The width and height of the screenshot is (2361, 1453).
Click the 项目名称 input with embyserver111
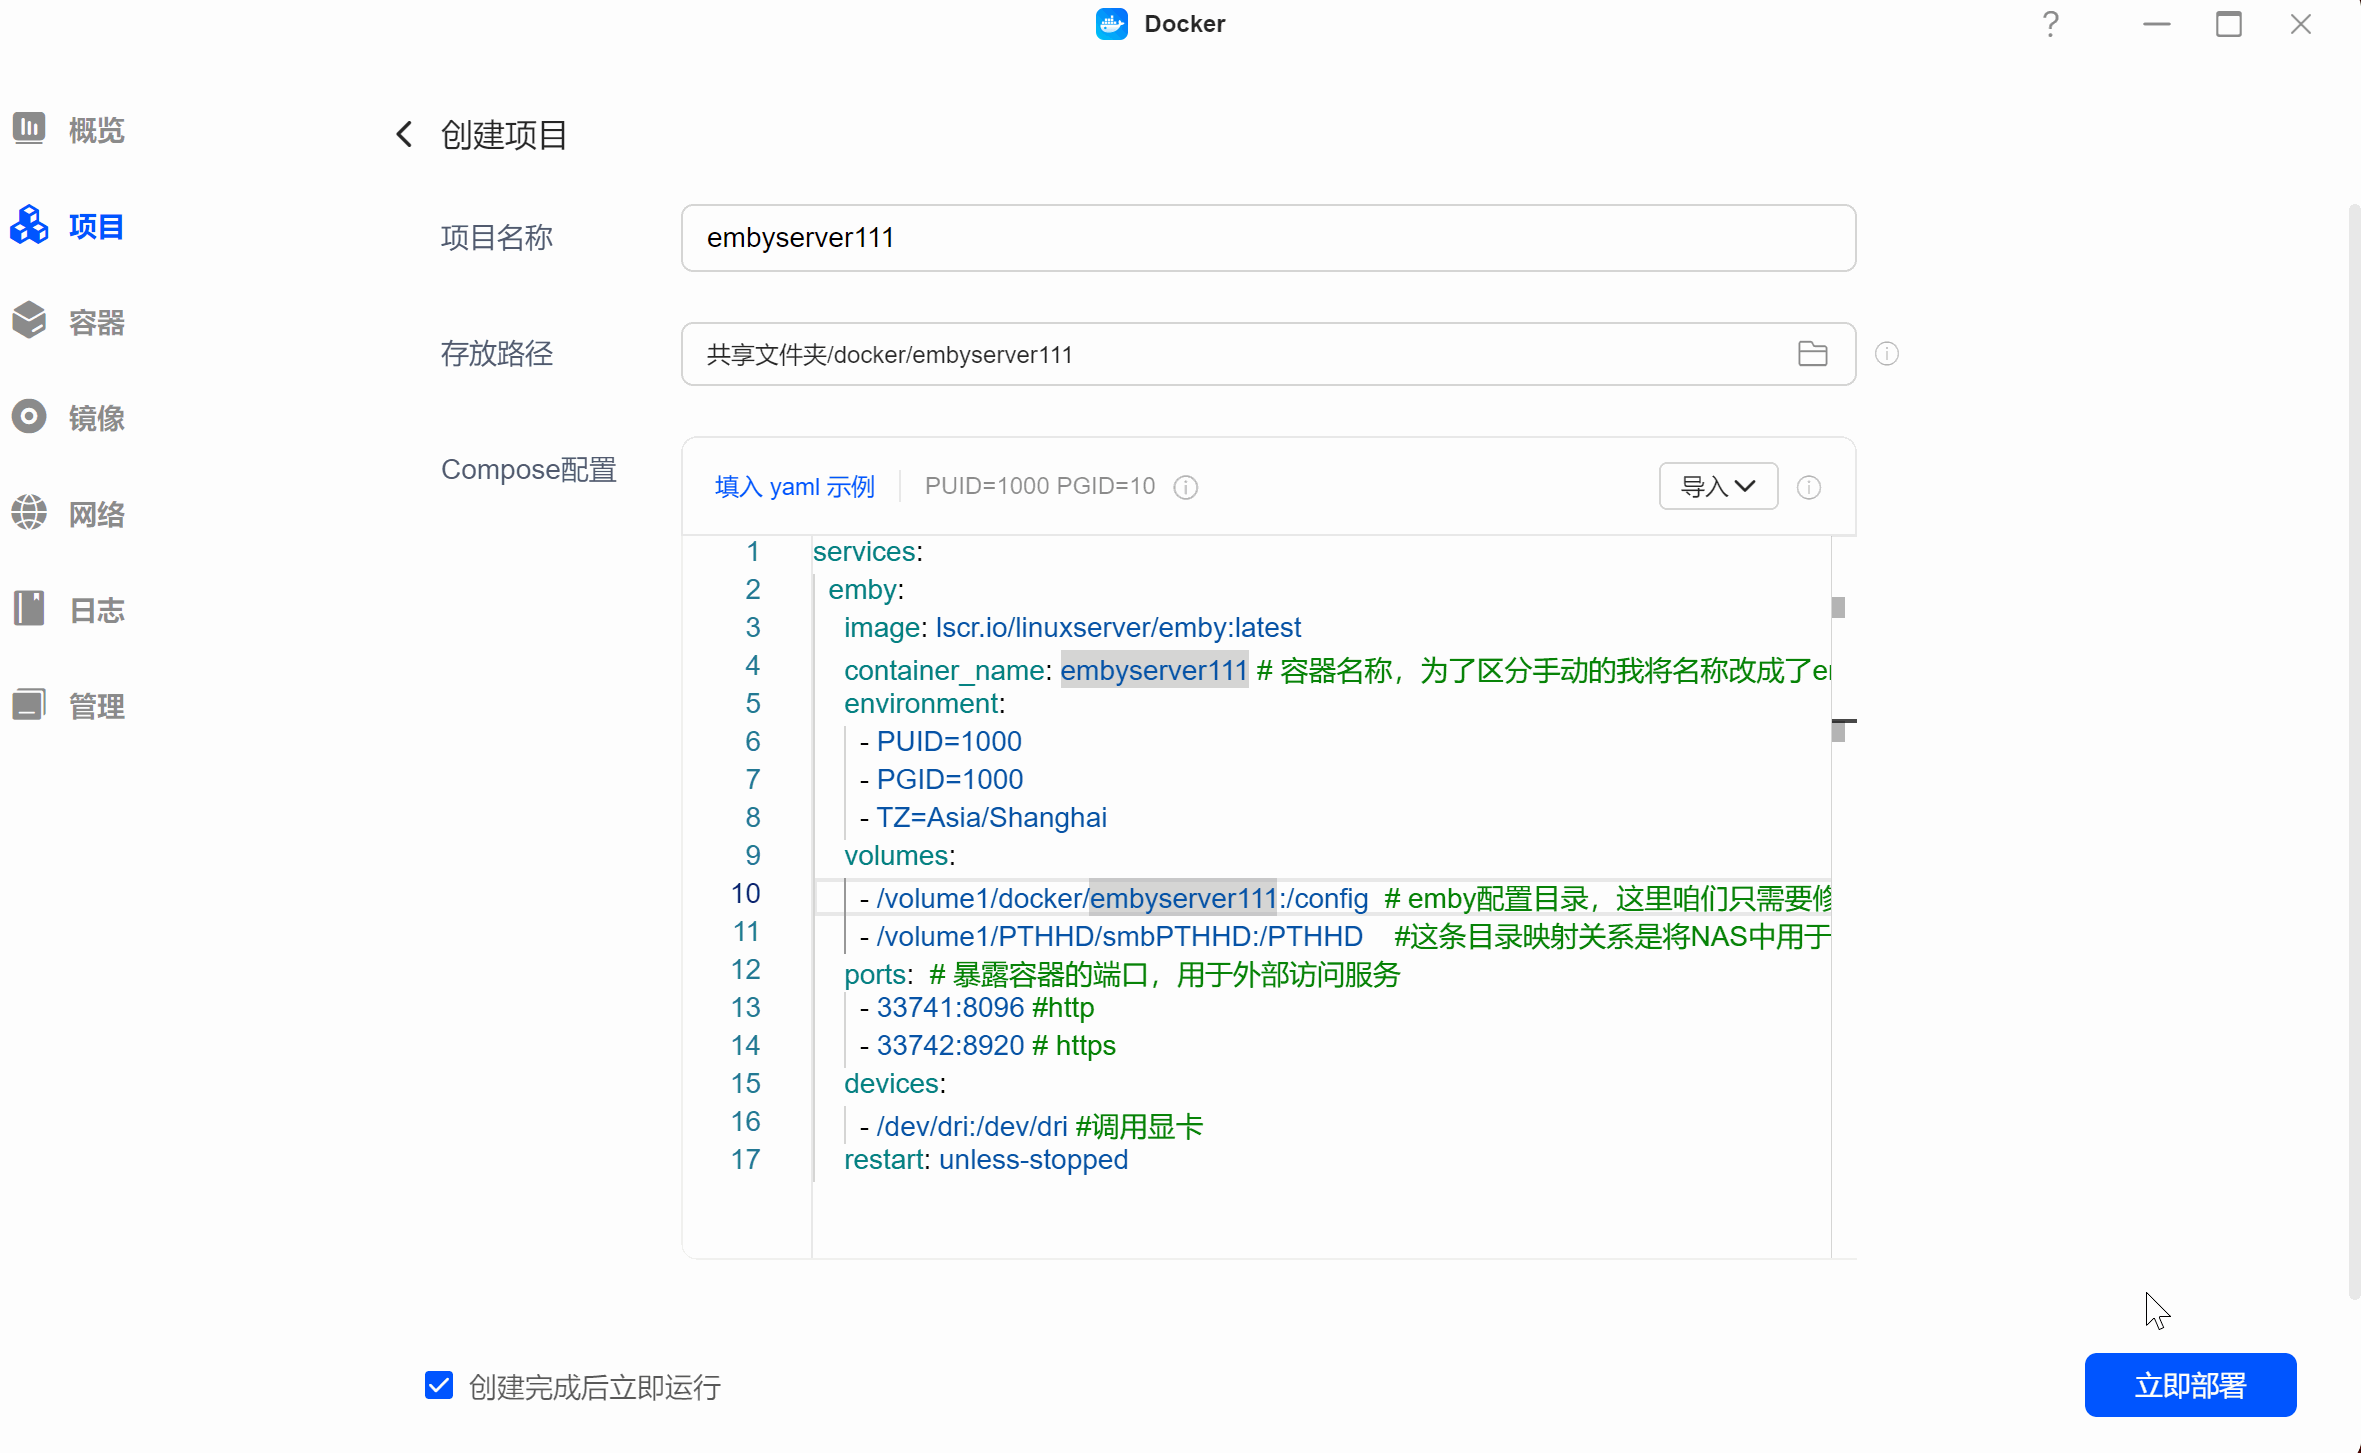tap(1268, 238)
